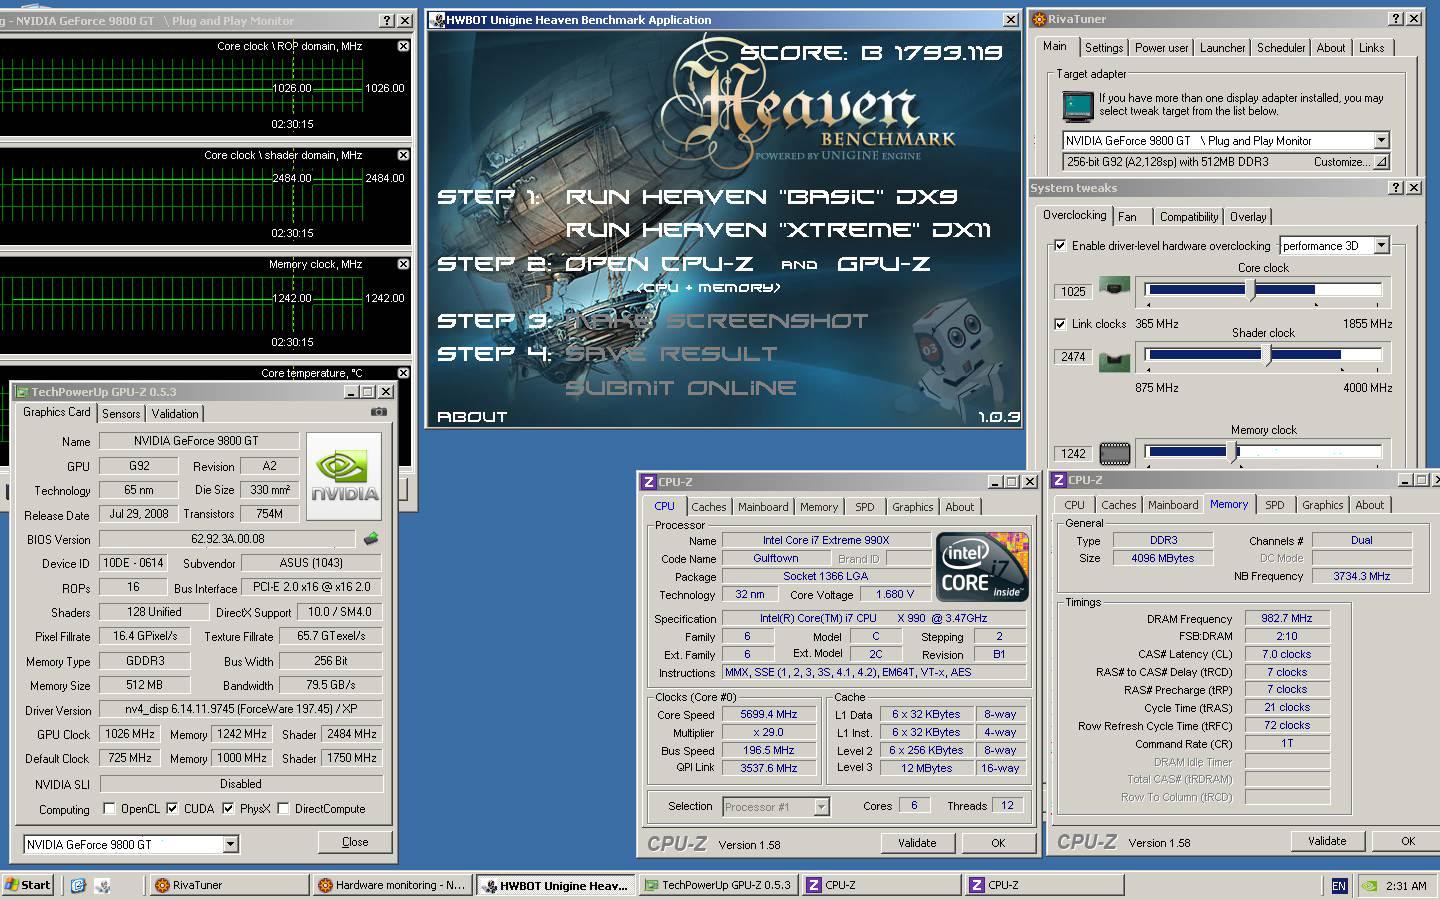
Task: Click the help button on hardware monitoring window
Action: [x=387, y=21]
